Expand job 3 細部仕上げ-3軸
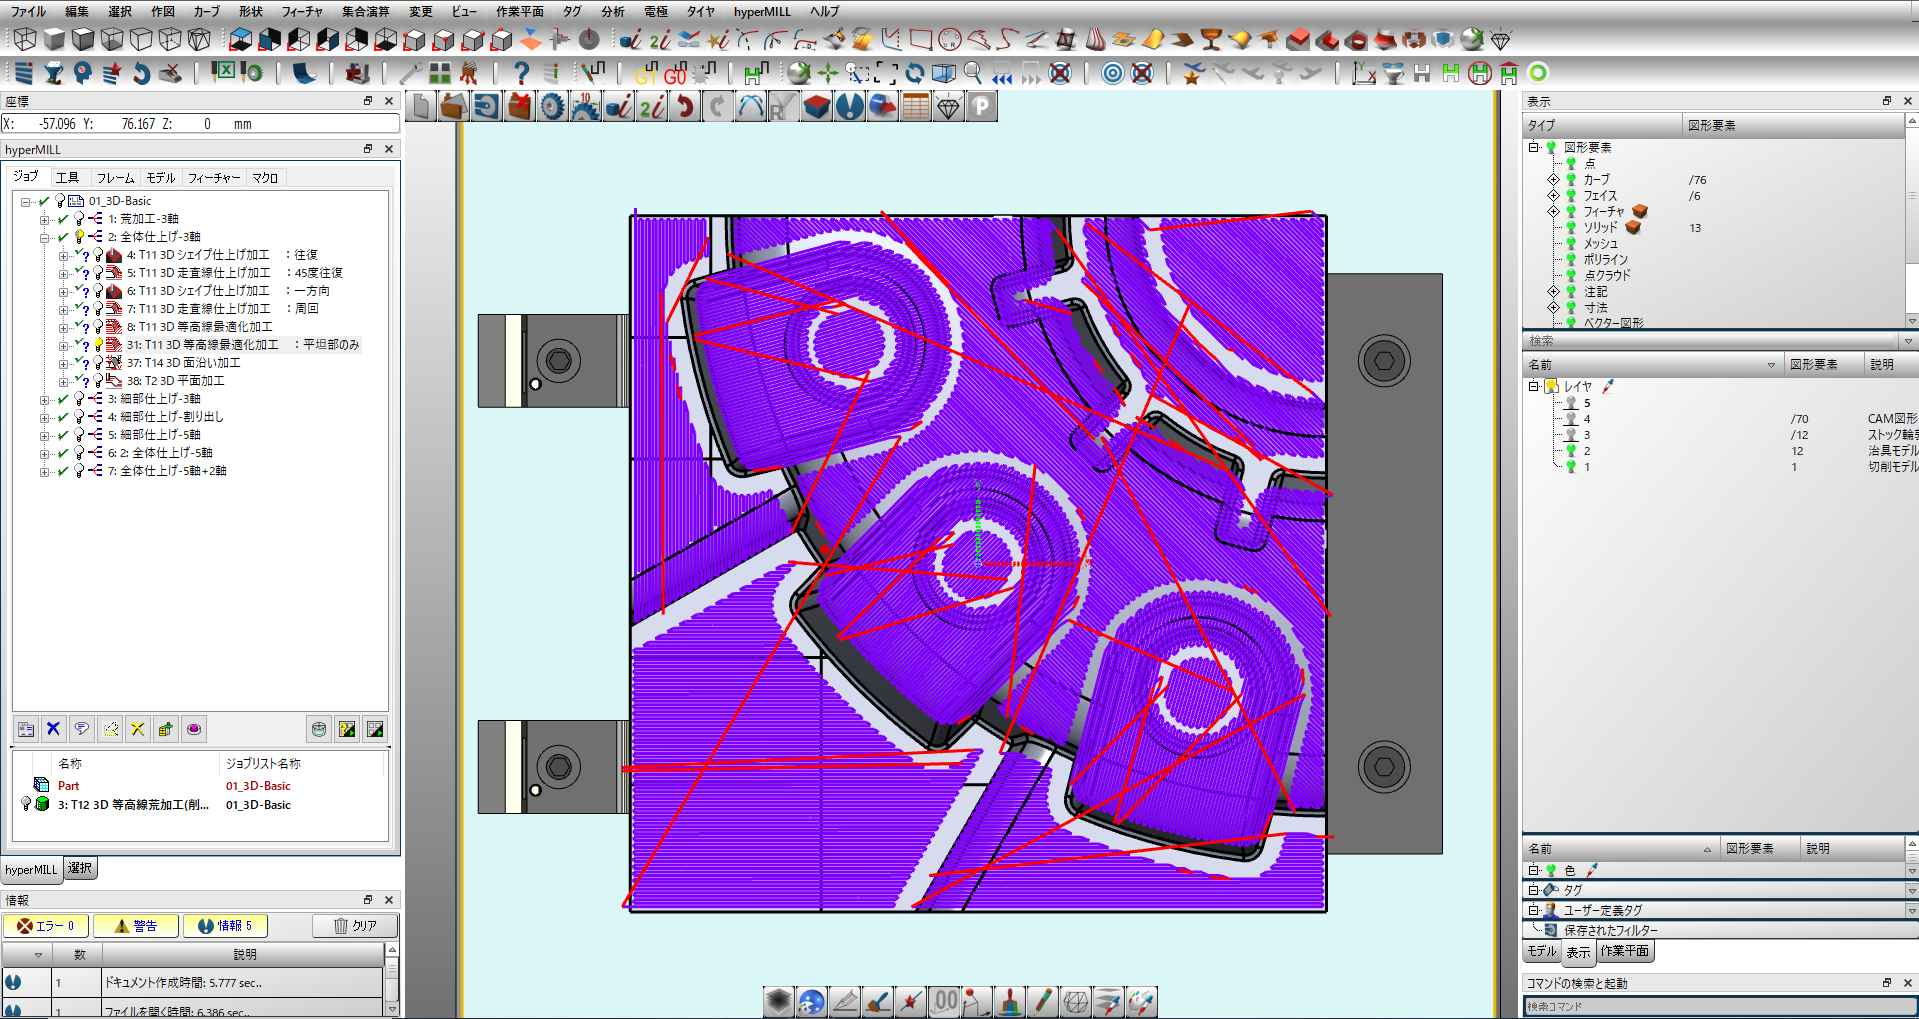Screen dimensions: 1919x1019 pyautogui.click(x=44, y=398)
